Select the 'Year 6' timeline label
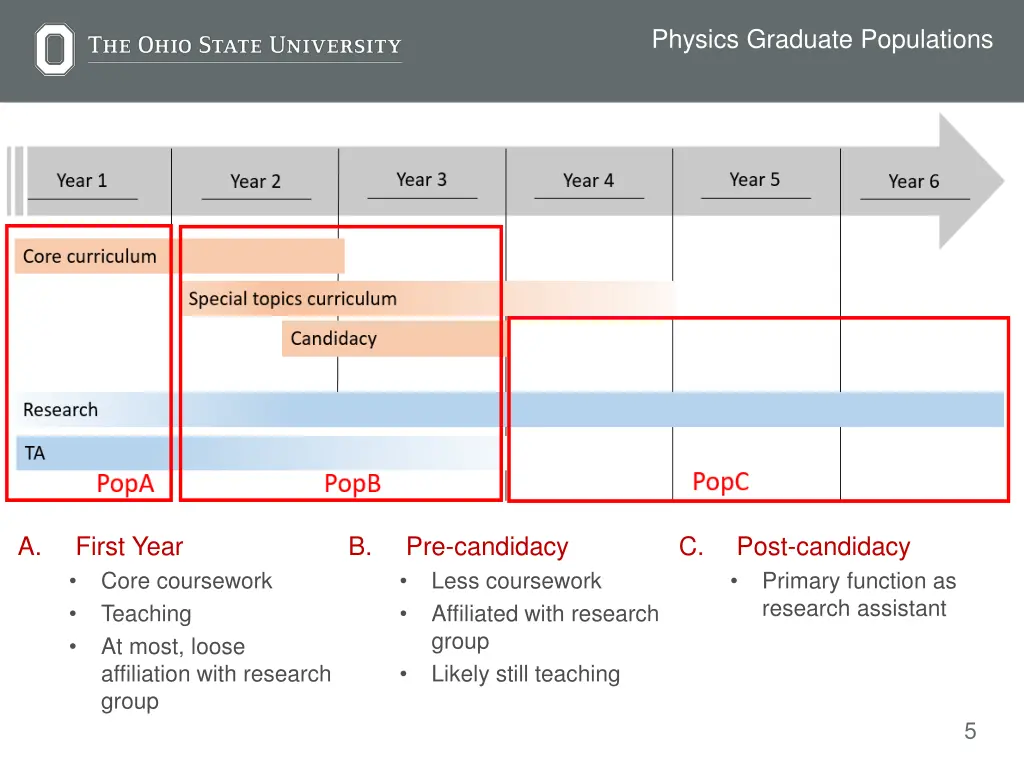This screenshot has height=768, width=1024. tap(914, 181)
